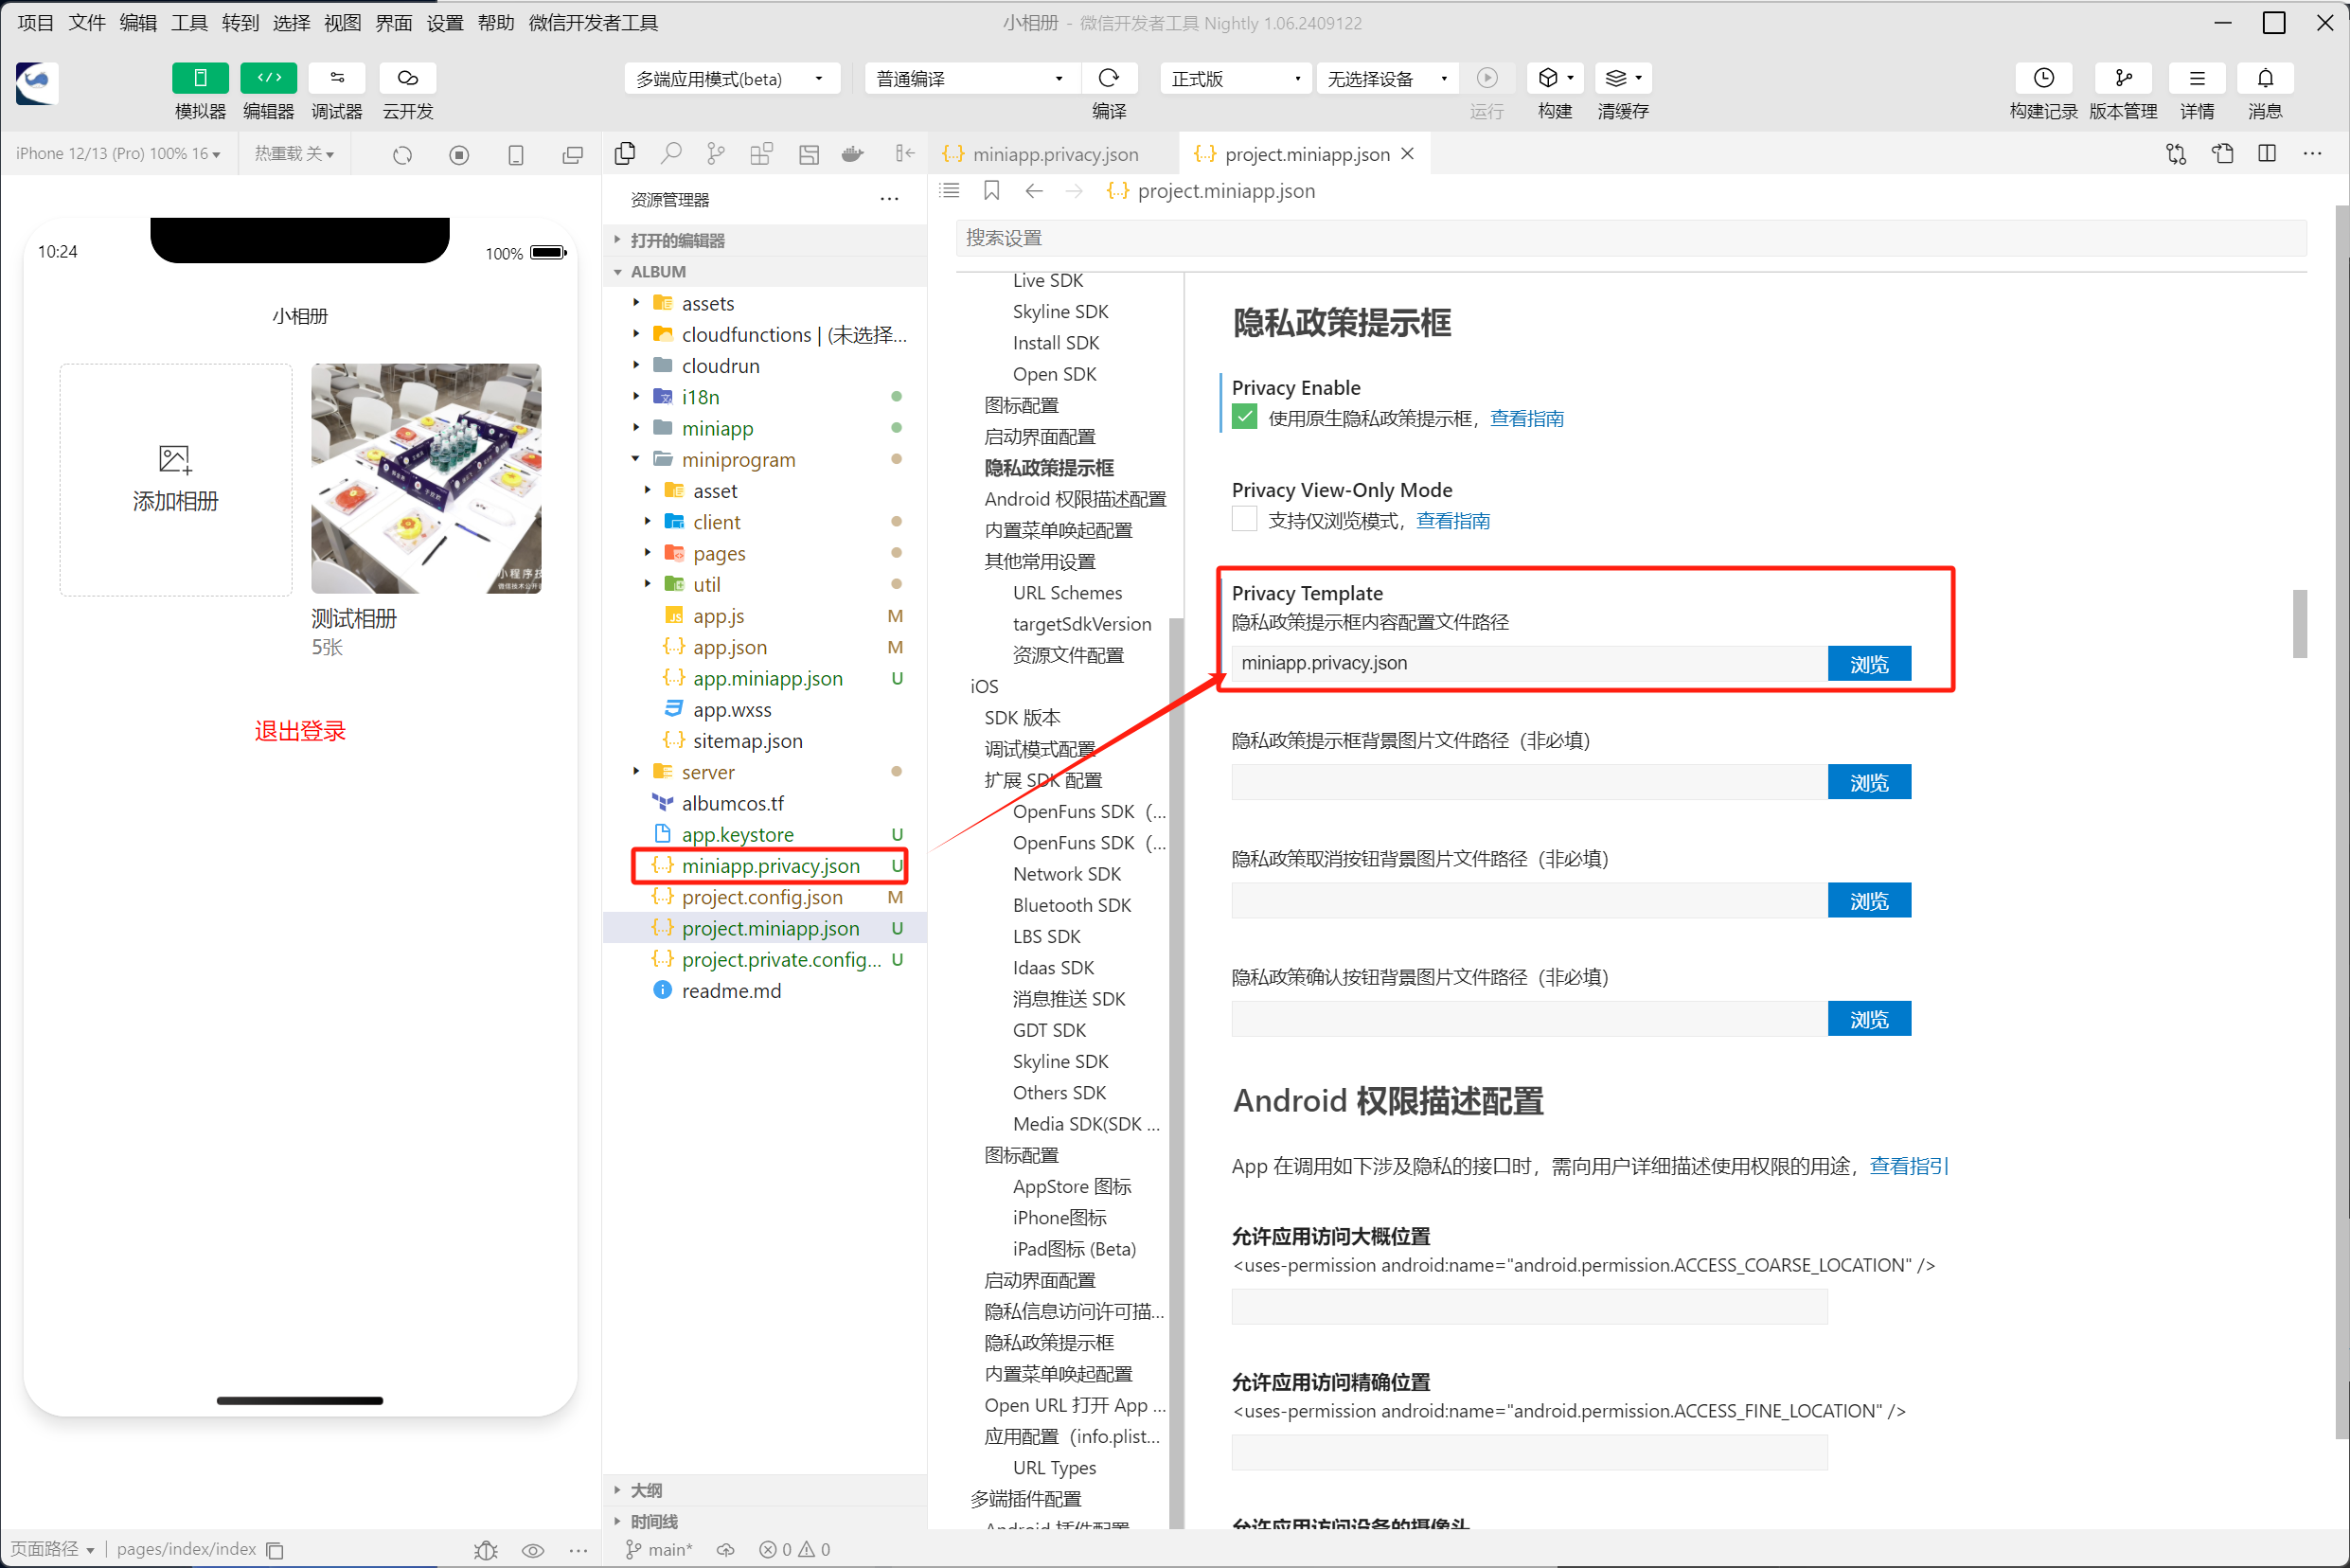Open the 测试相册 album thumbnail
The height and width of the screenshot is (1568, 2350).
[x=426, y=478]
